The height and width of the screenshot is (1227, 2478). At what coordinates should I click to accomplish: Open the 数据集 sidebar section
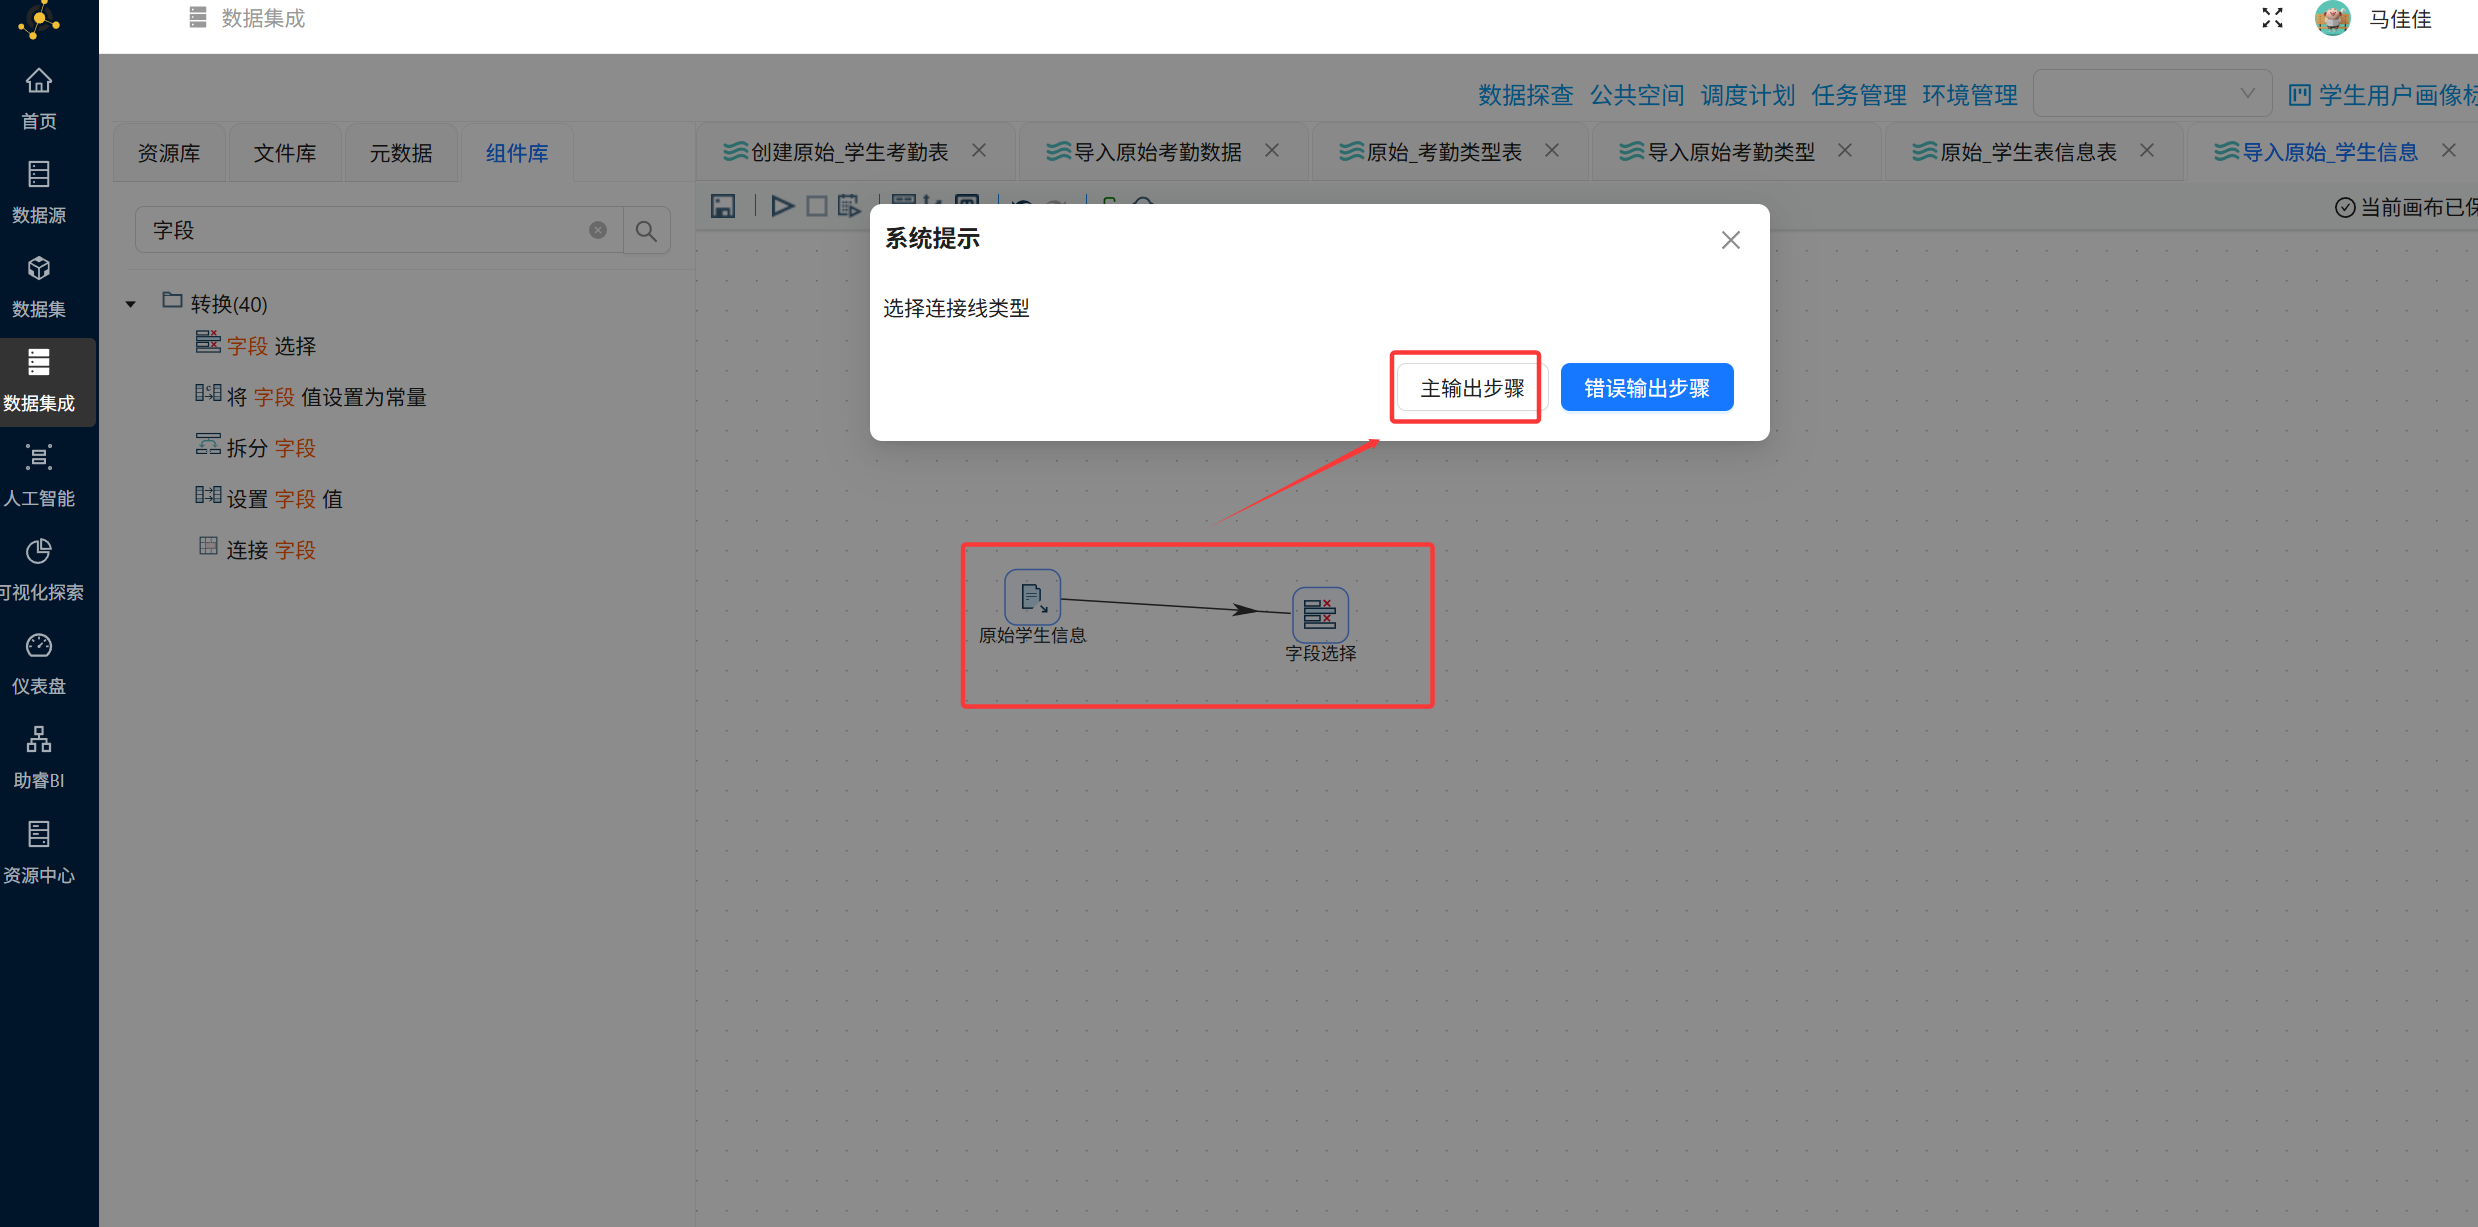click(x=39, y=286)
